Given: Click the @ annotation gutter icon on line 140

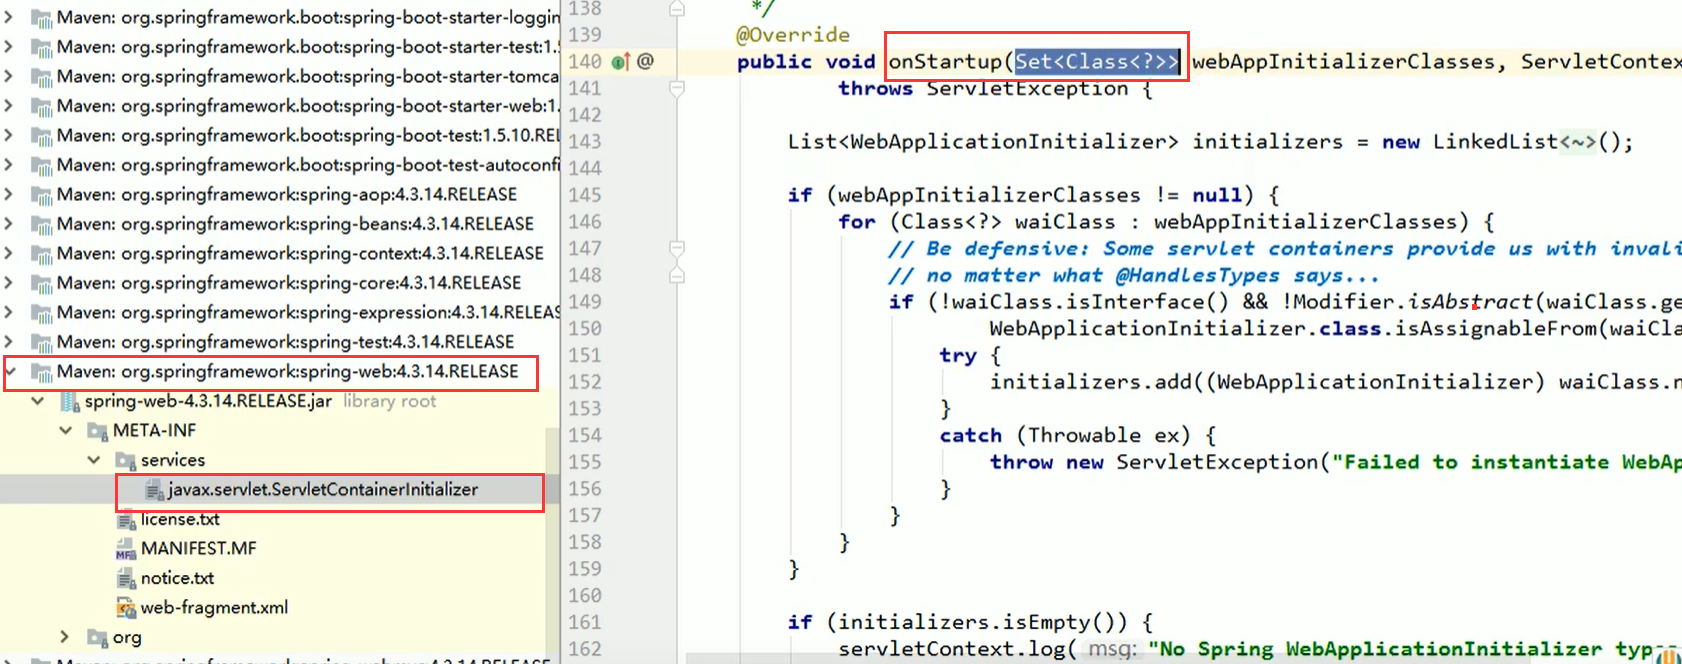Looking at the screenshot, I should point(646,61).
